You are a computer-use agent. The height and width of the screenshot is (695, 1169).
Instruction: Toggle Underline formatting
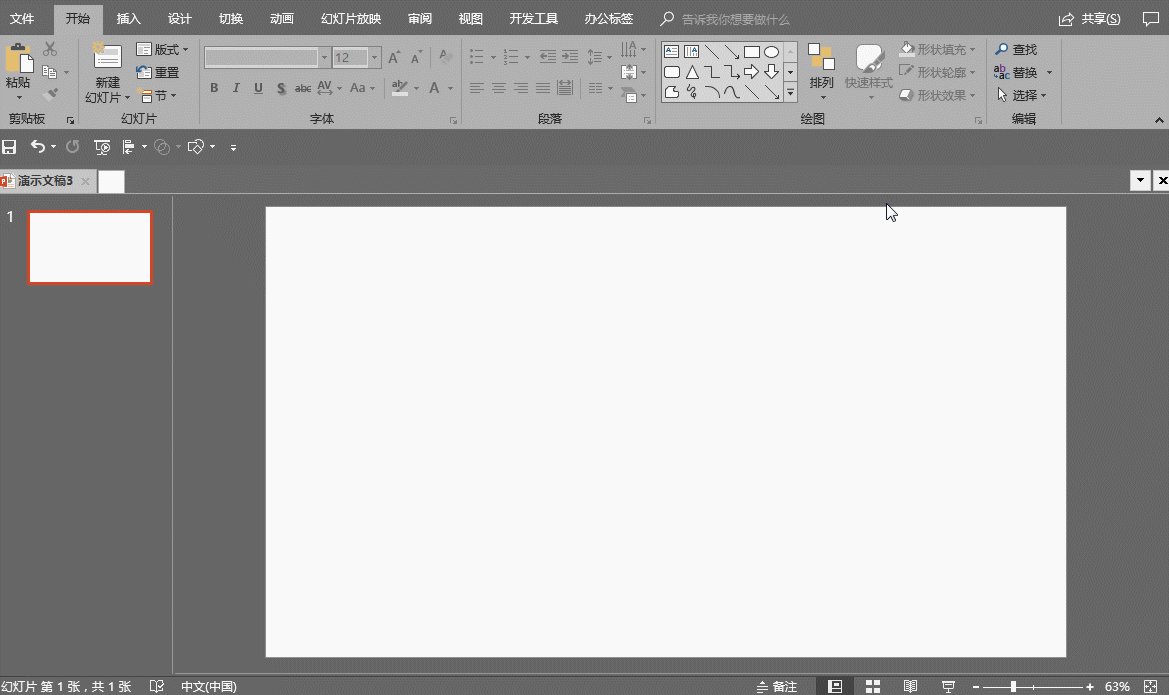click(x=258, y=88)
